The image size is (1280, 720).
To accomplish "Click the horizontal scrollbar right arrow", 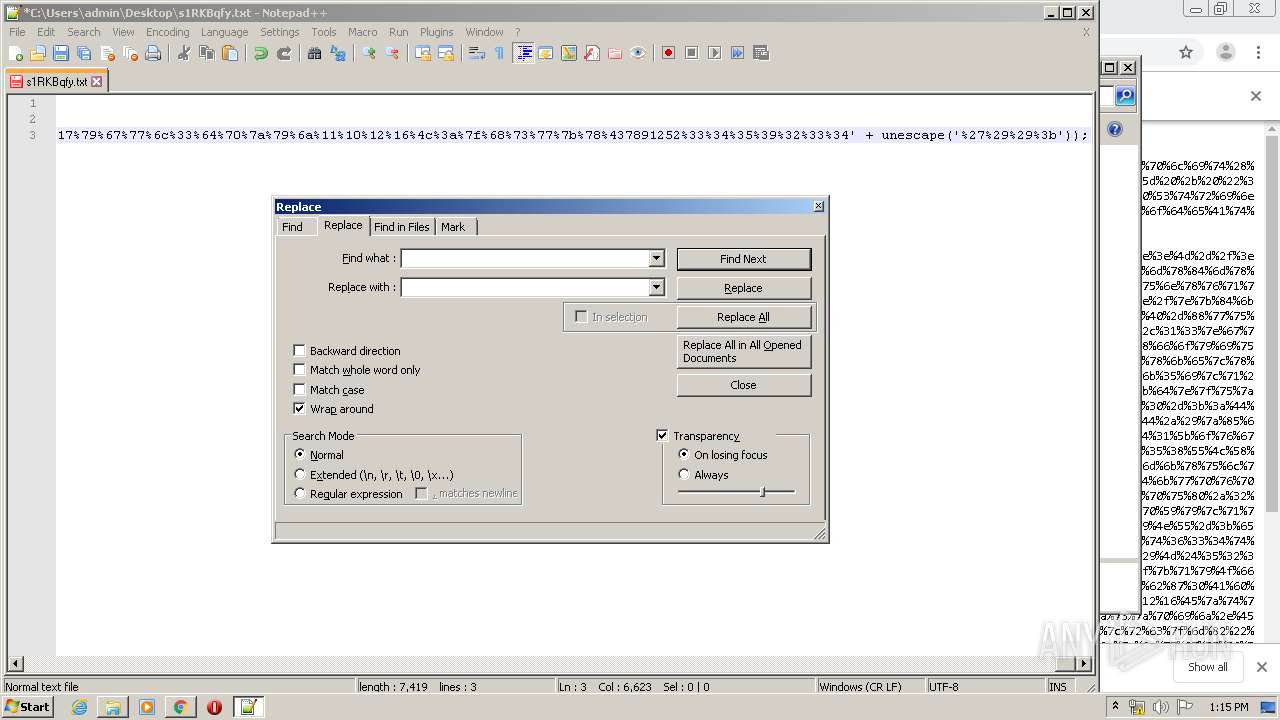I will point(1085,663).
